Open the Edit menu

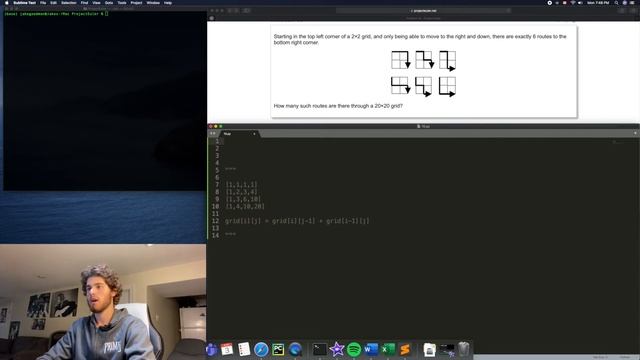tap(53, 3)
